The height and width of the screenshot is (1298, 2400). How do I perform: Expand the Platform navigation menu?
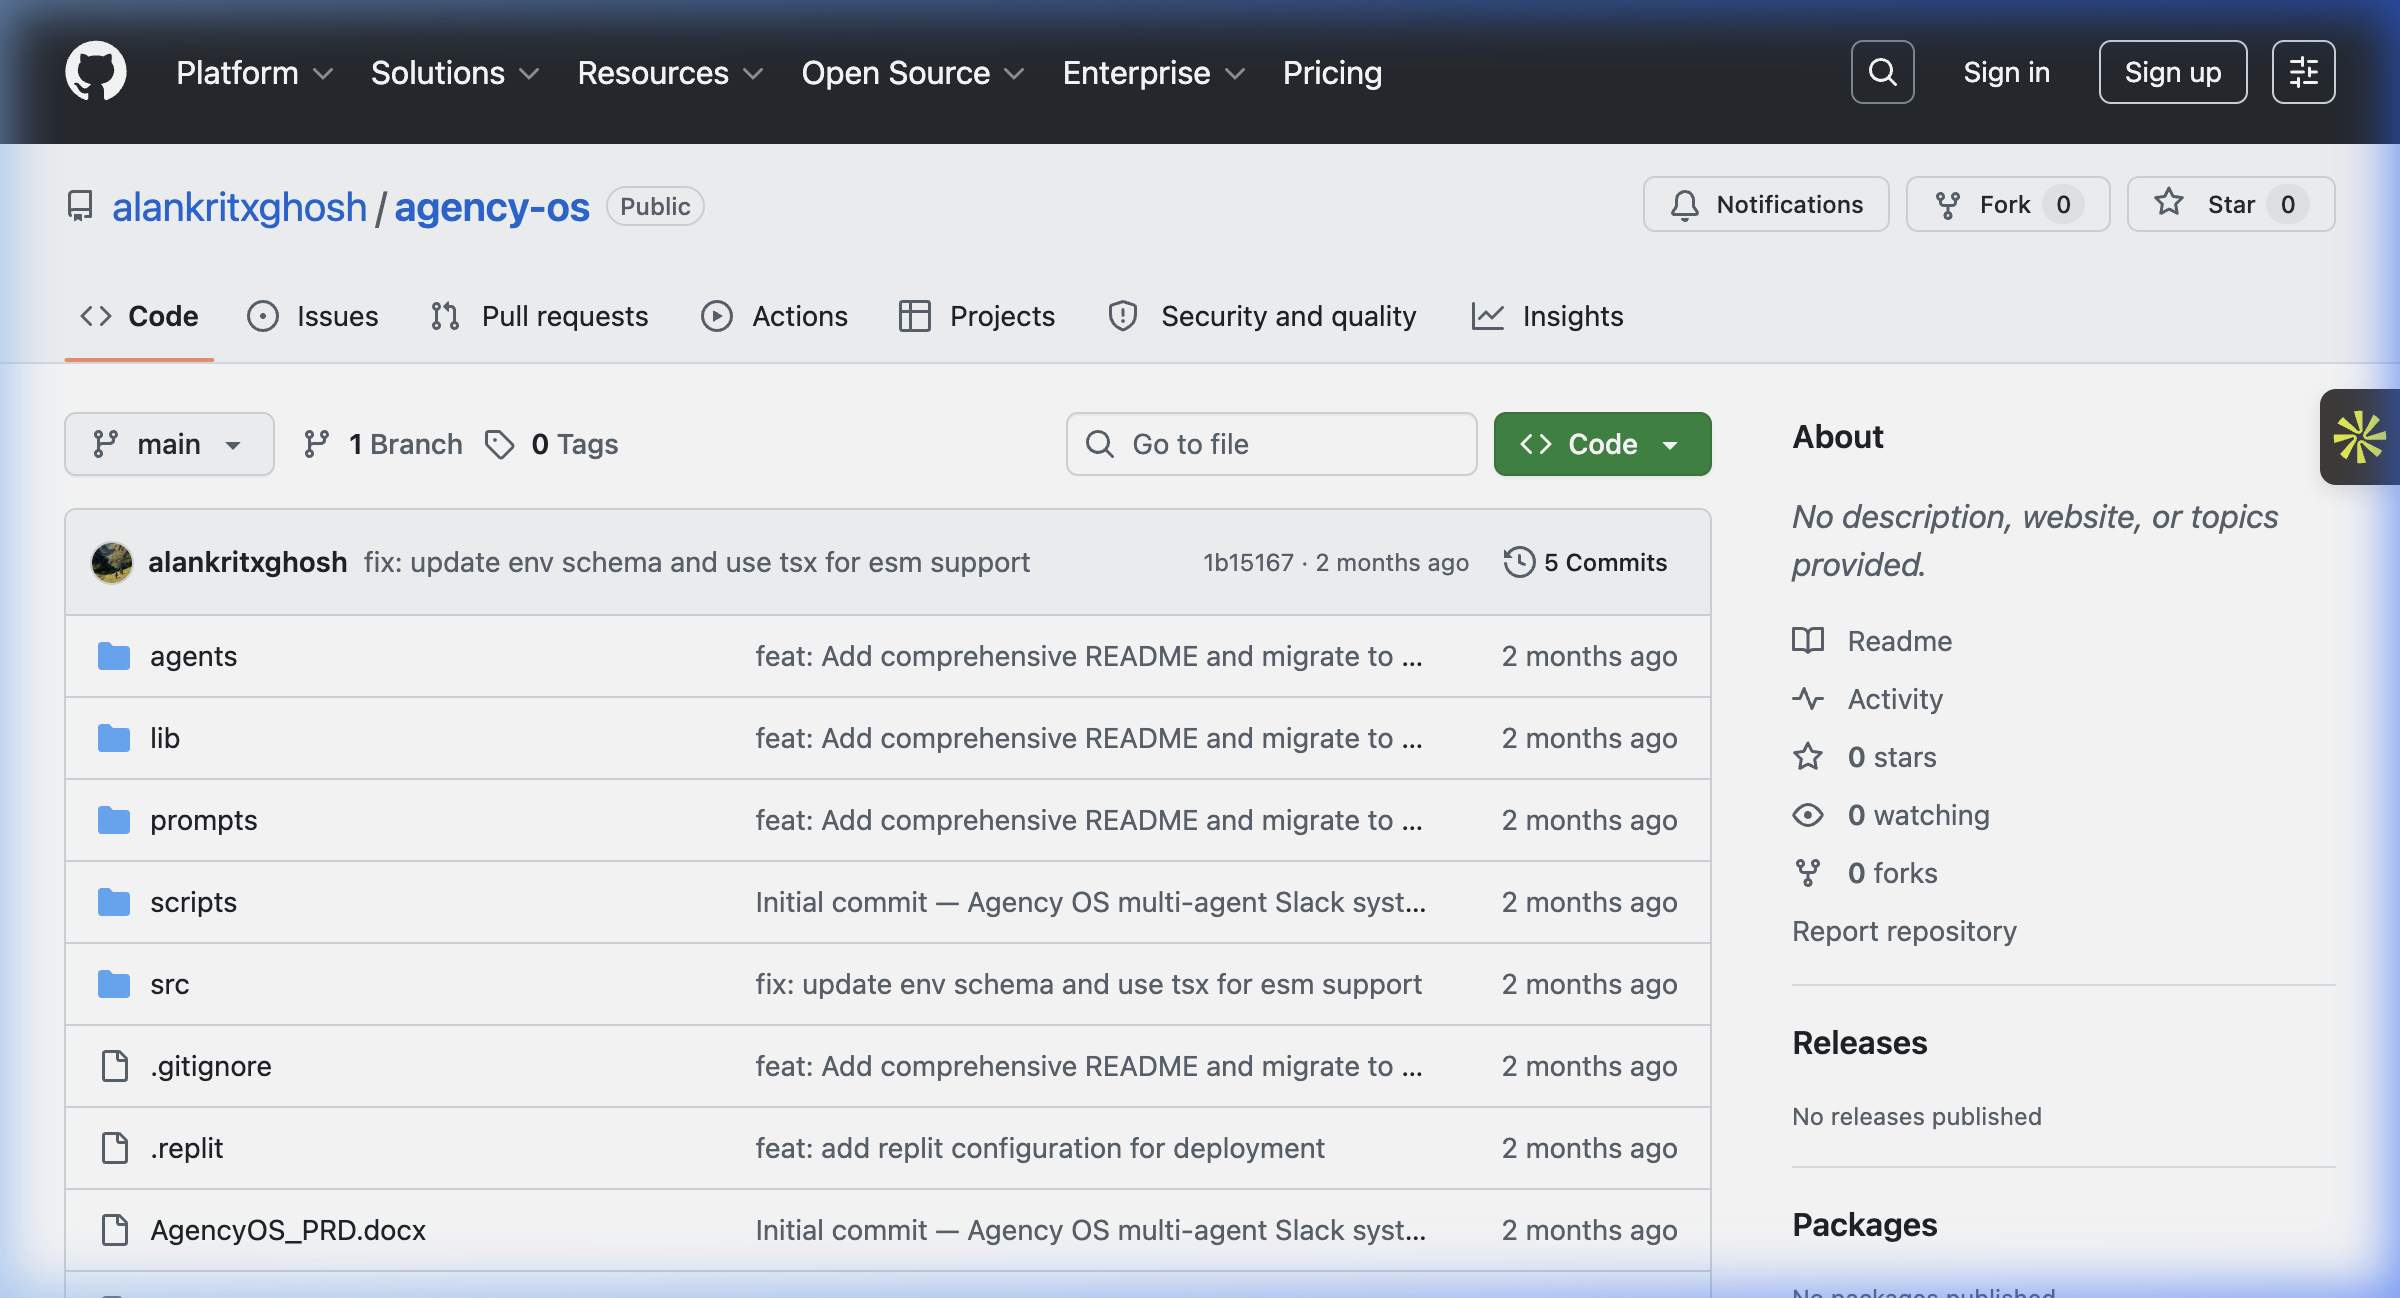(254, 72)
